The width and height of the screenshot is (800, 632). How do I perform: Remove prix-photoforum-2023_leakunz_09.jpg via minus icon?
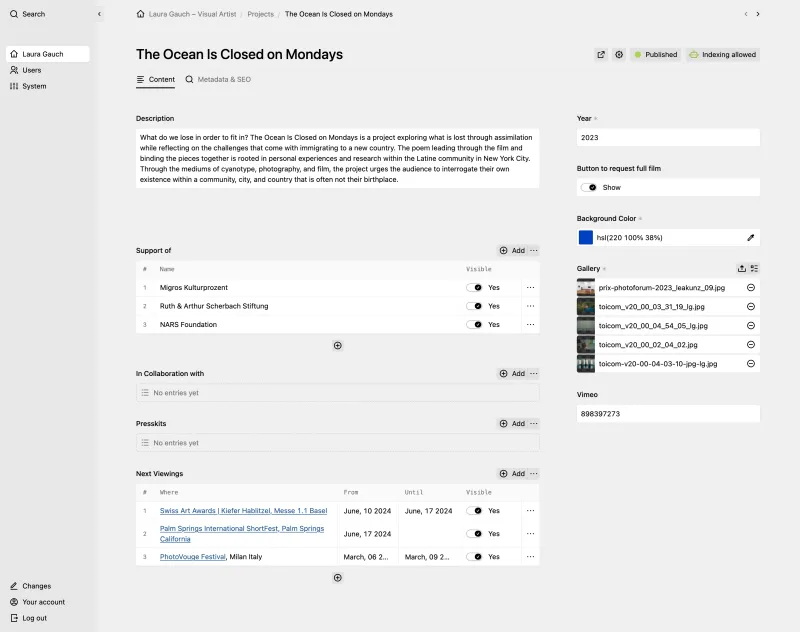tap(749, 287)
